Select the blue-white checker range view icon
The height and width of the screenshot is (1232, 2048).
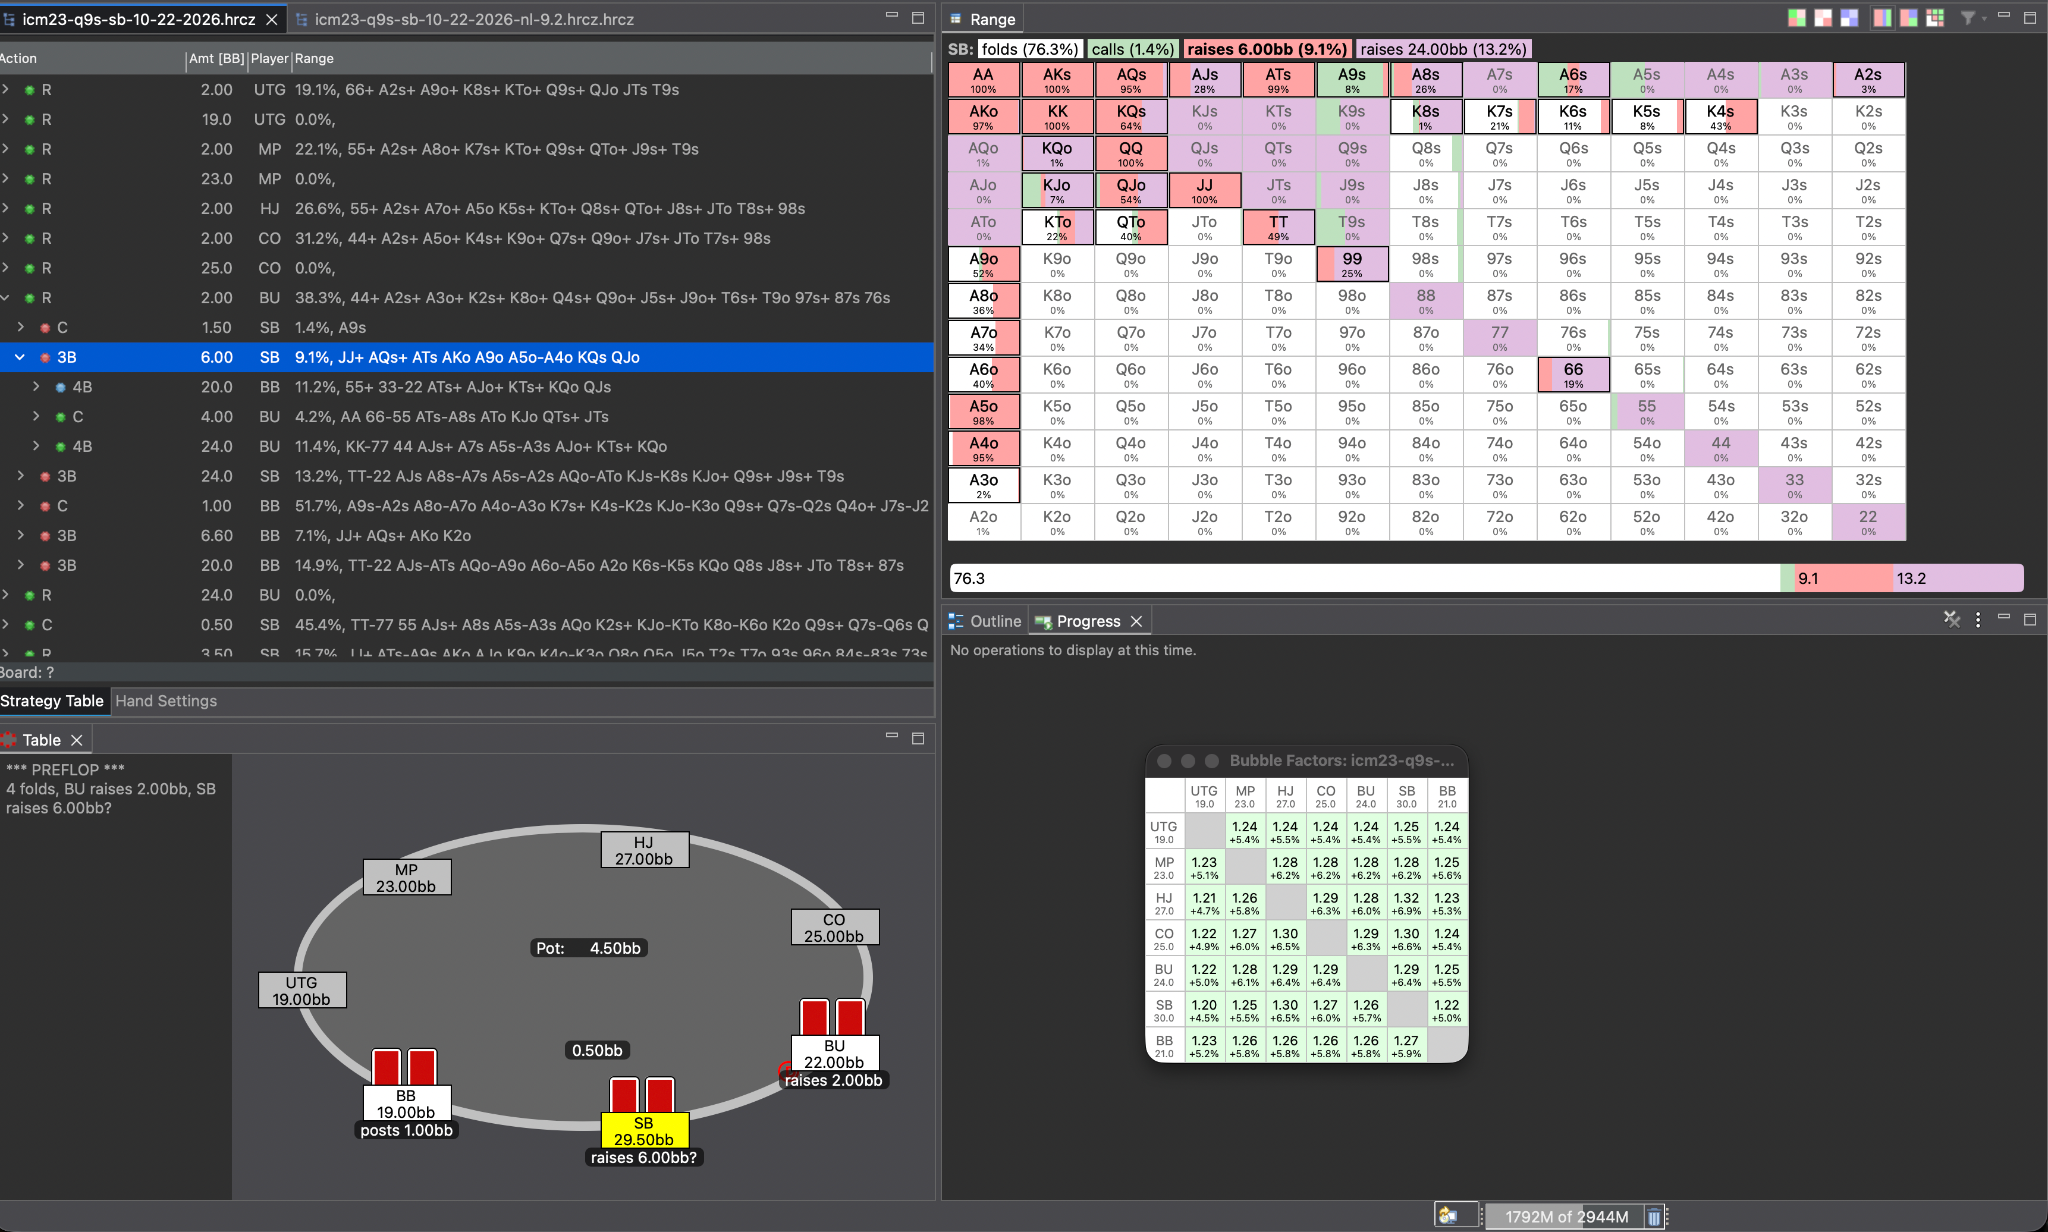tap(1849, 18)
